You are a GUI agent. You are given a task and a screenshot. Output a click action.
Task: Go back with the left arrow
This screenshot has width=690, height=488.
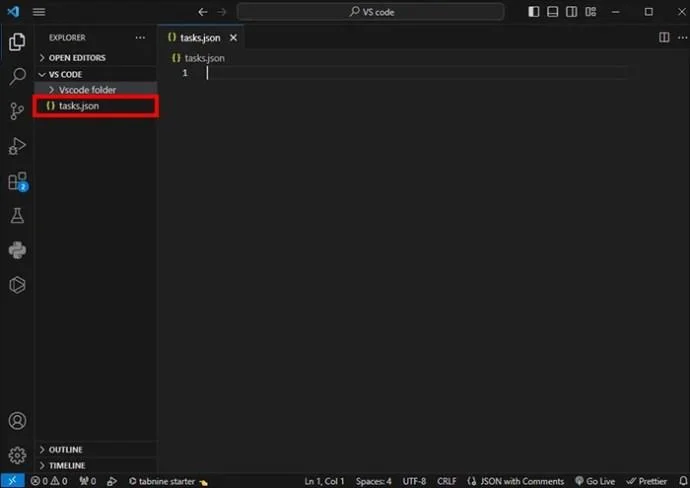[202, 12]
